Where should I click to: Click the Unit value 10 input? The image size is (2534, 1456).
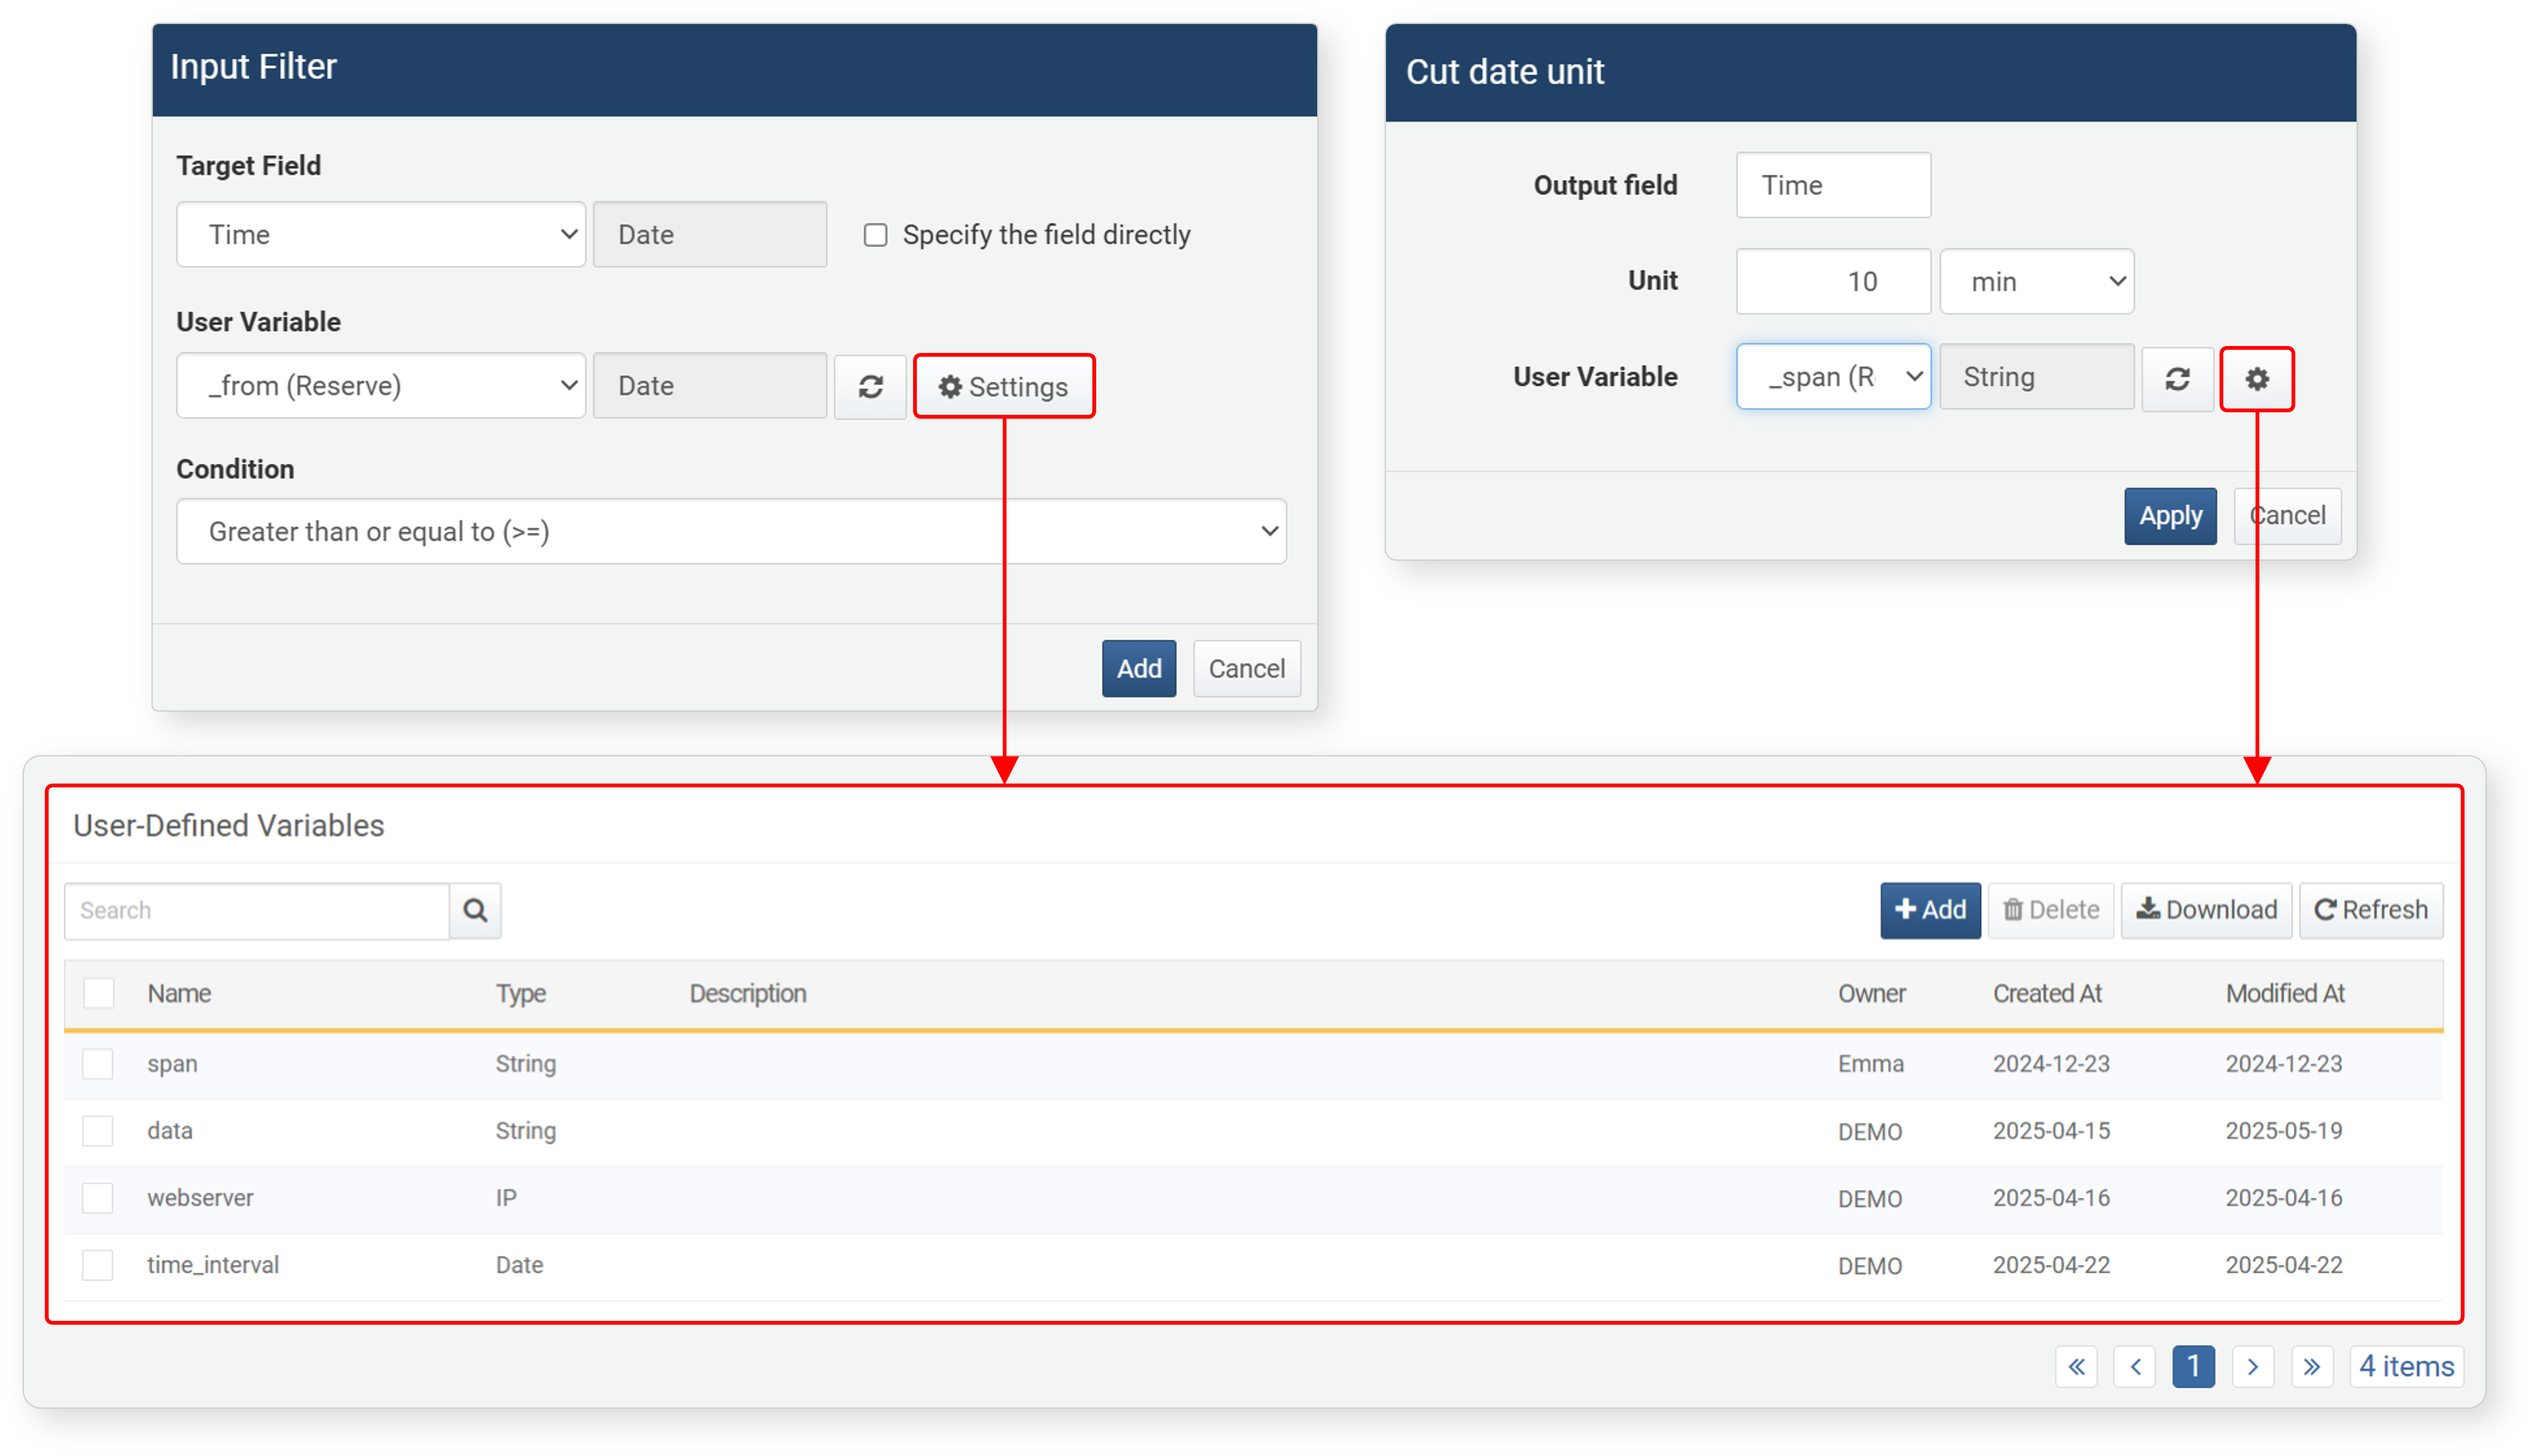point(1833,282)
